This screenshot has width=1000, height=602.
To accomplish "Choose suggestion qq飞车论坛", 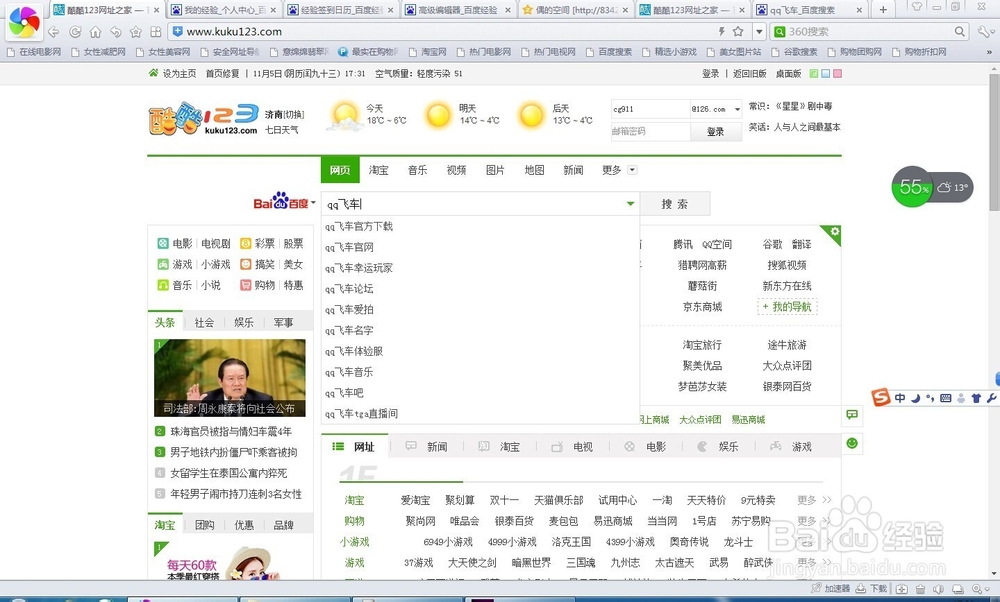I will 349,288.
